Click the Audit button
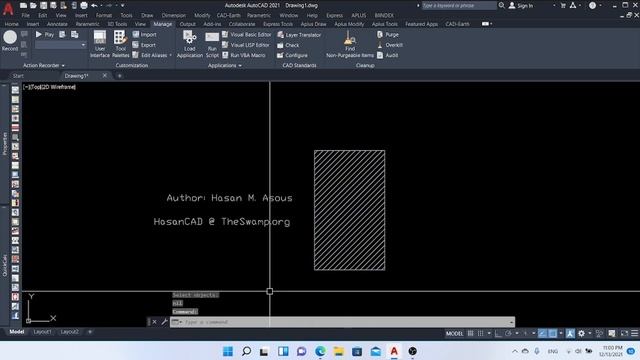Image resolution: width=640 pixels, height=360 pixels. [387, 55]
